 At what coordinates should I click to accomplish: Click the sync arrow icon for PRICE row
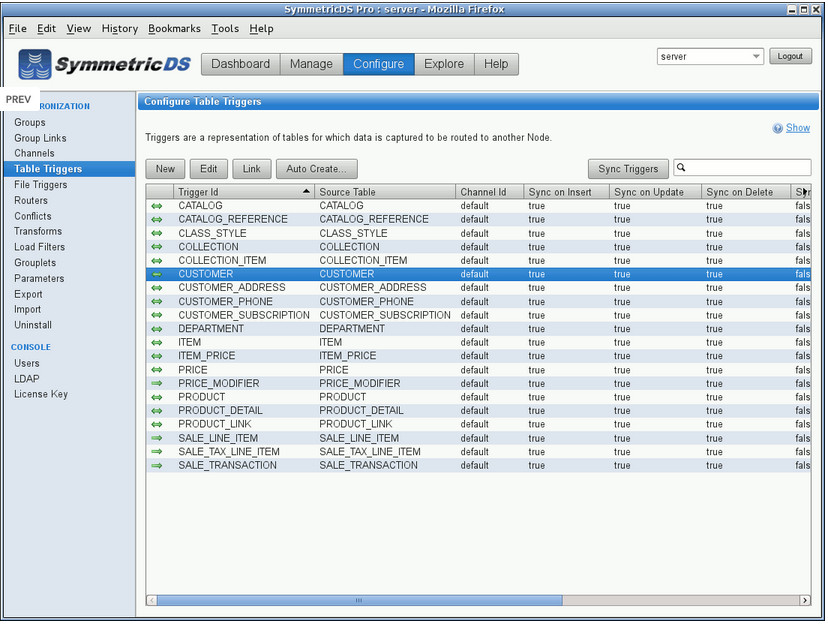157,370
